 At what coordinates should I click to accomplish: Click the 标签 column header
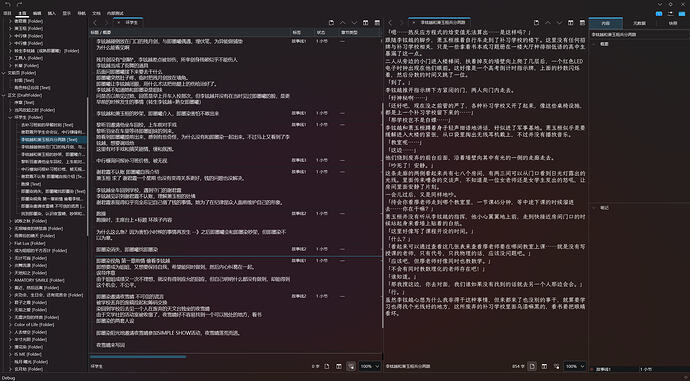[302, 33]
